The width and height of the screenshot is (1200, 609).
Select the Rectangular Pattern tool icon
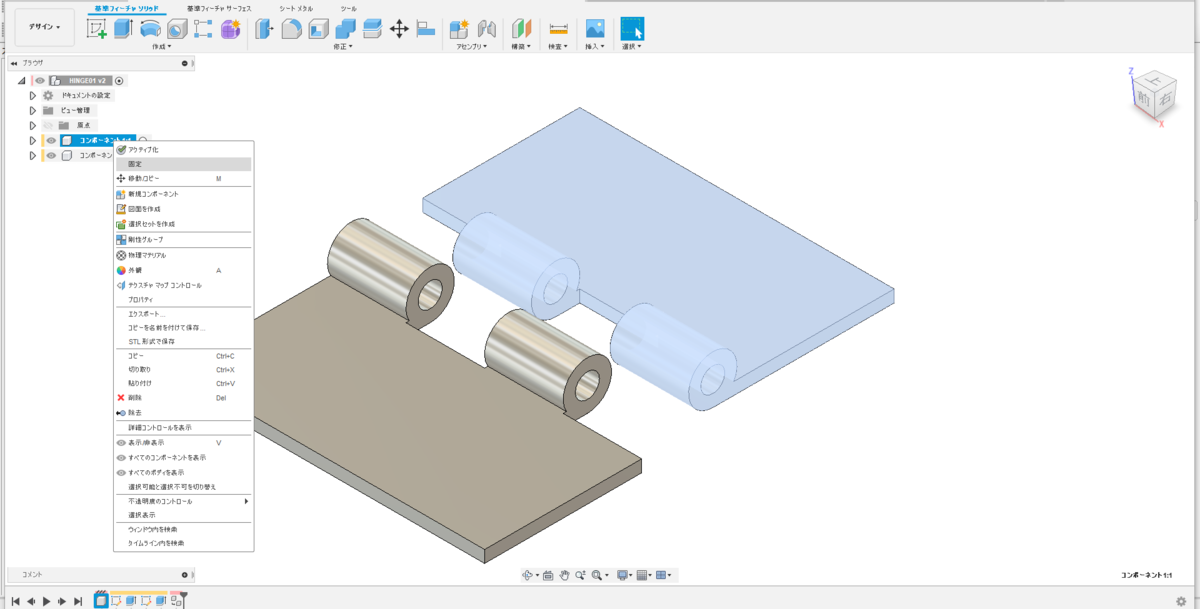tap(203, 29)
